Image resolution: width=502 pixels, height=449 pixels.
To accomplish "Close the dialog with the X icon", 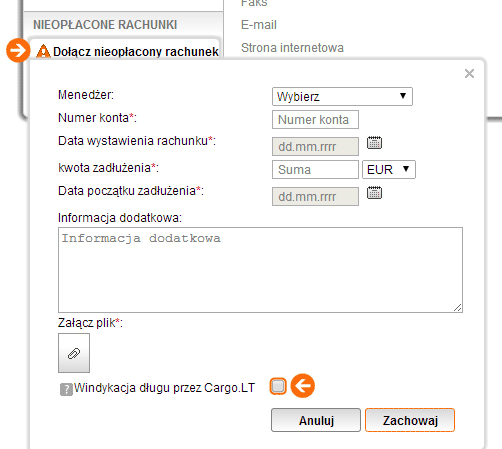I will (x=469, y=74).
